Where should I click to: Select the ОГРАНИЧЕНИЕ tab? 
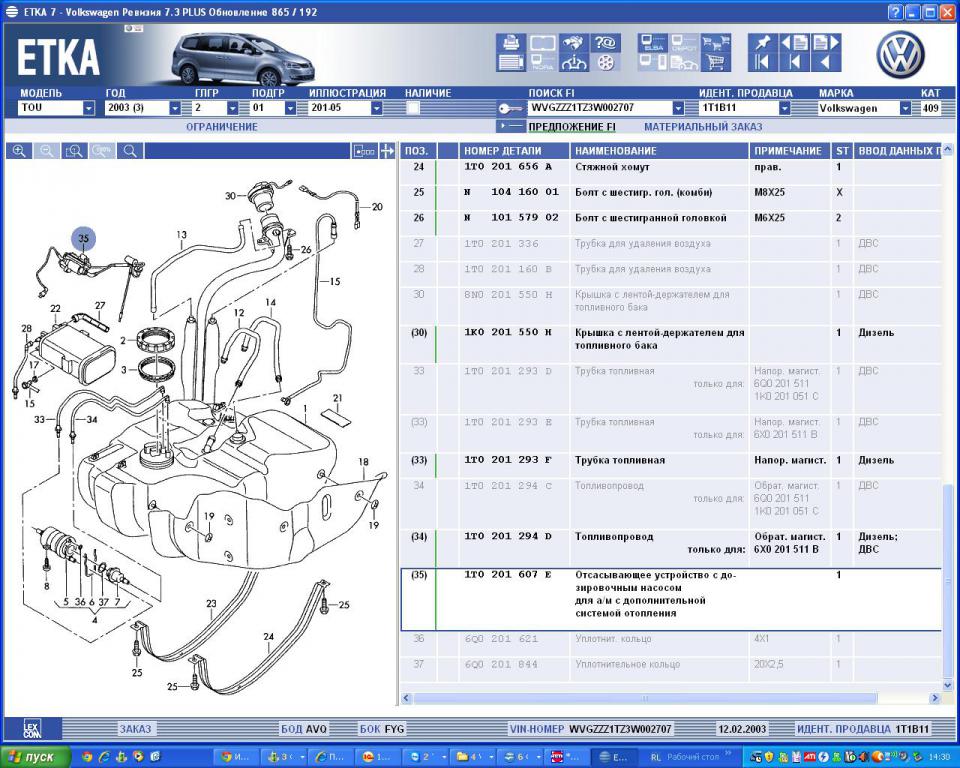tap(222, 127)
